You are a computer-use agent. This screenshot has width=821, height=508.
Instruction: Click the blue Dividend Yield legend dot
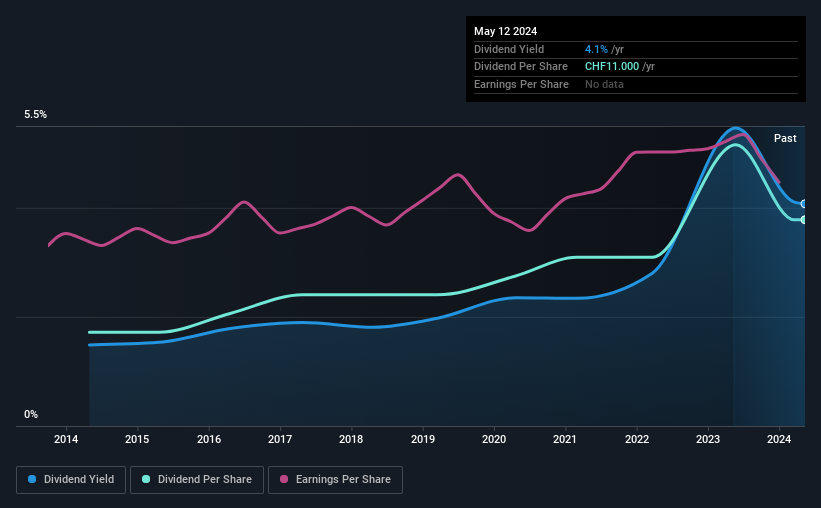tap(32, 479)
